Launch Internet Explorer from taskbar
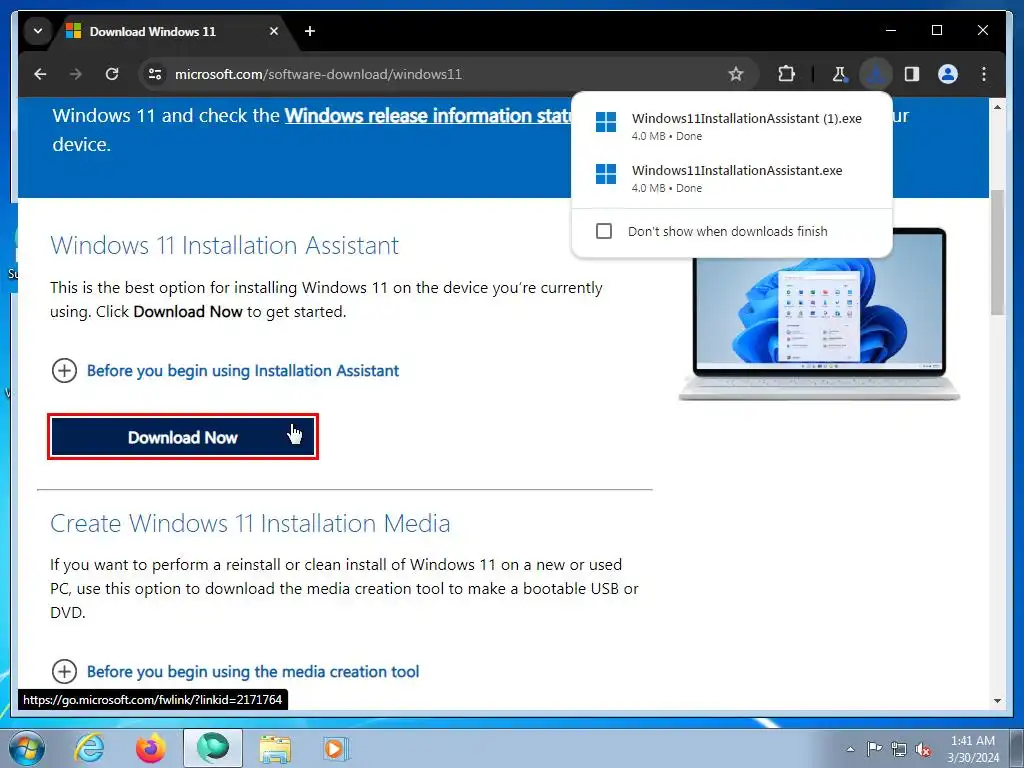Screen dimensions: 1024x768 [x=89, y=748]
